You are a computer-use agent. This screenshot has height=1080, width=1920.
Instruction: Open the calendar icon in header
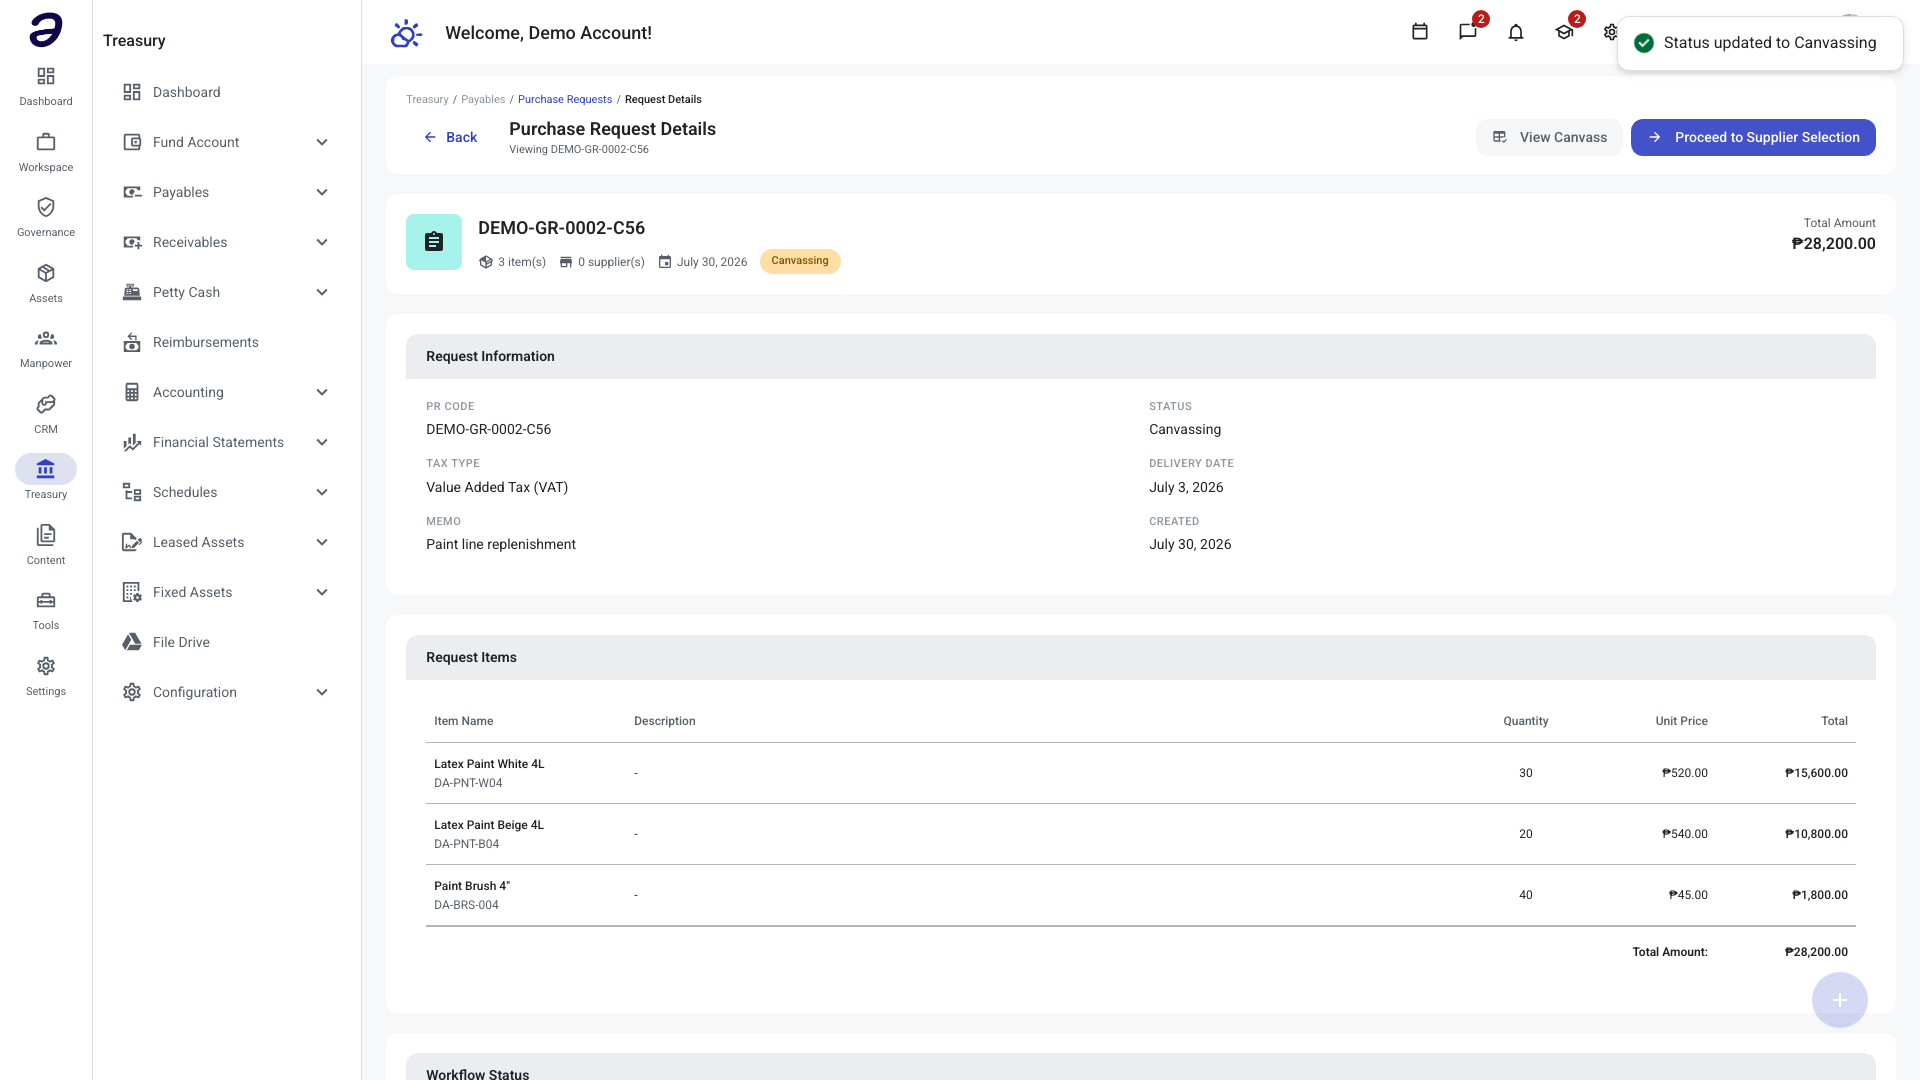pos(1419,32)
